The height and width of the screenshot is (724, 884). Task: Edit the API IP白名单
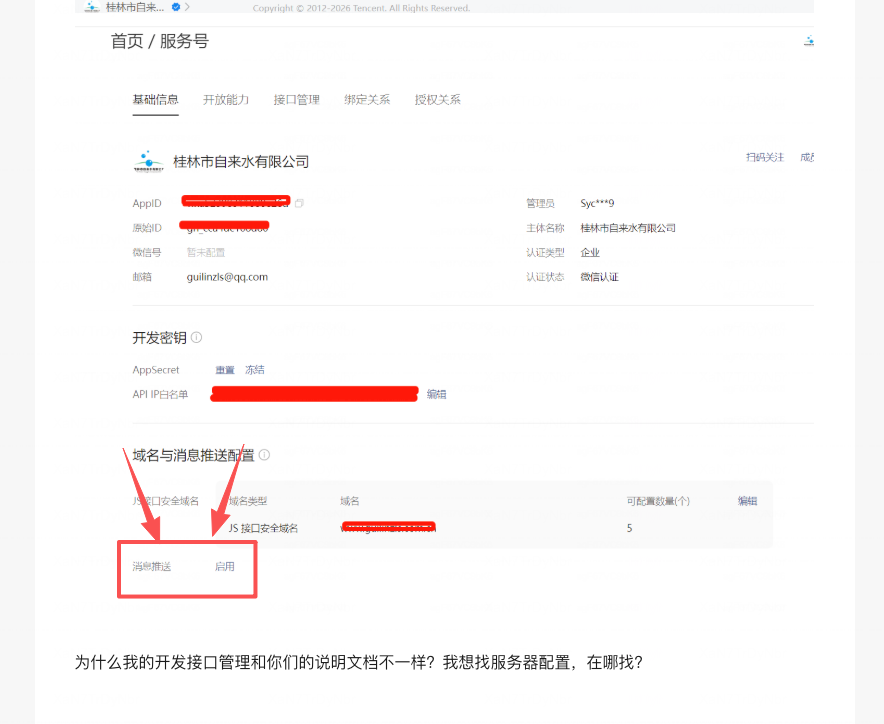436,394
